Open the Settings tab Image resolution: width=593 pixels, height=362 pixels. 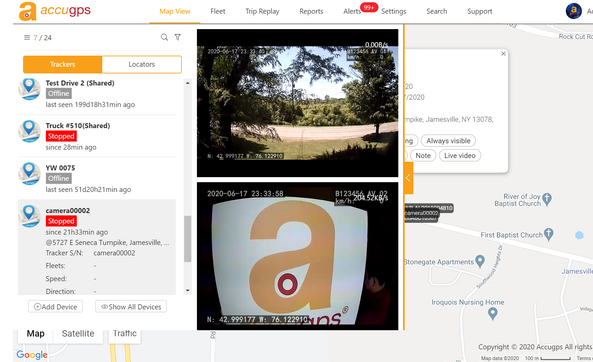[x=394, y=11]
